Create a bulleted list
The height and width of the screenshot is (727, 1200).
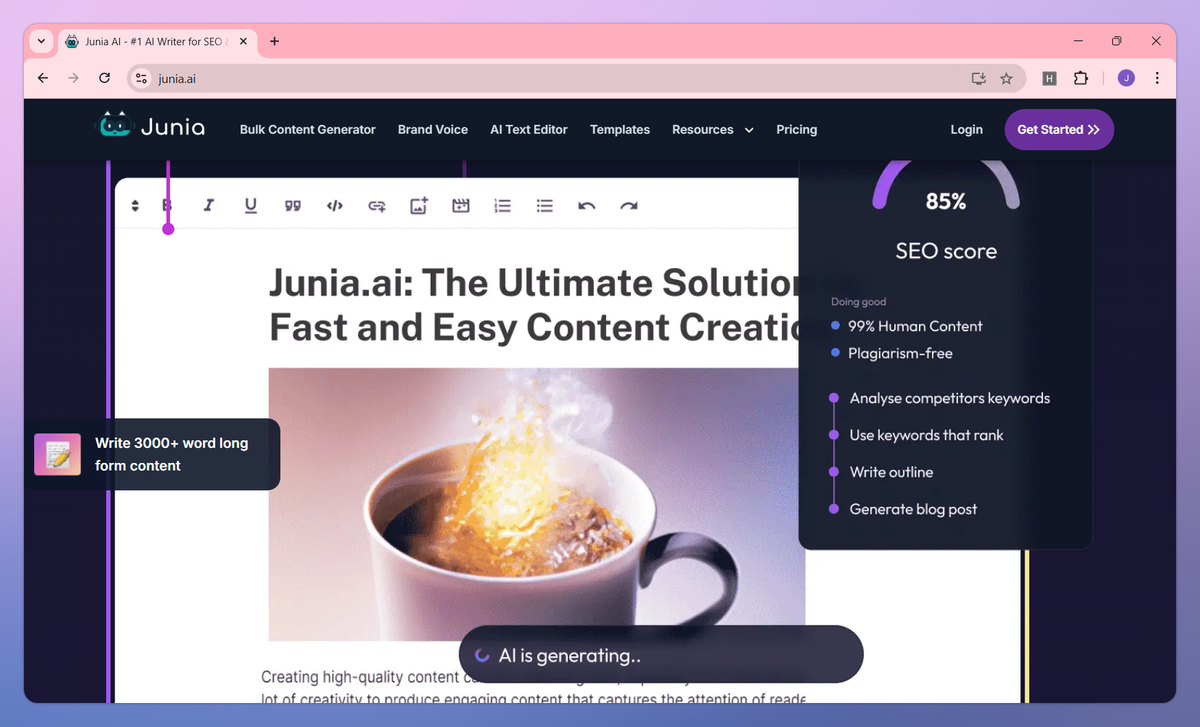[x=545, y=206]
